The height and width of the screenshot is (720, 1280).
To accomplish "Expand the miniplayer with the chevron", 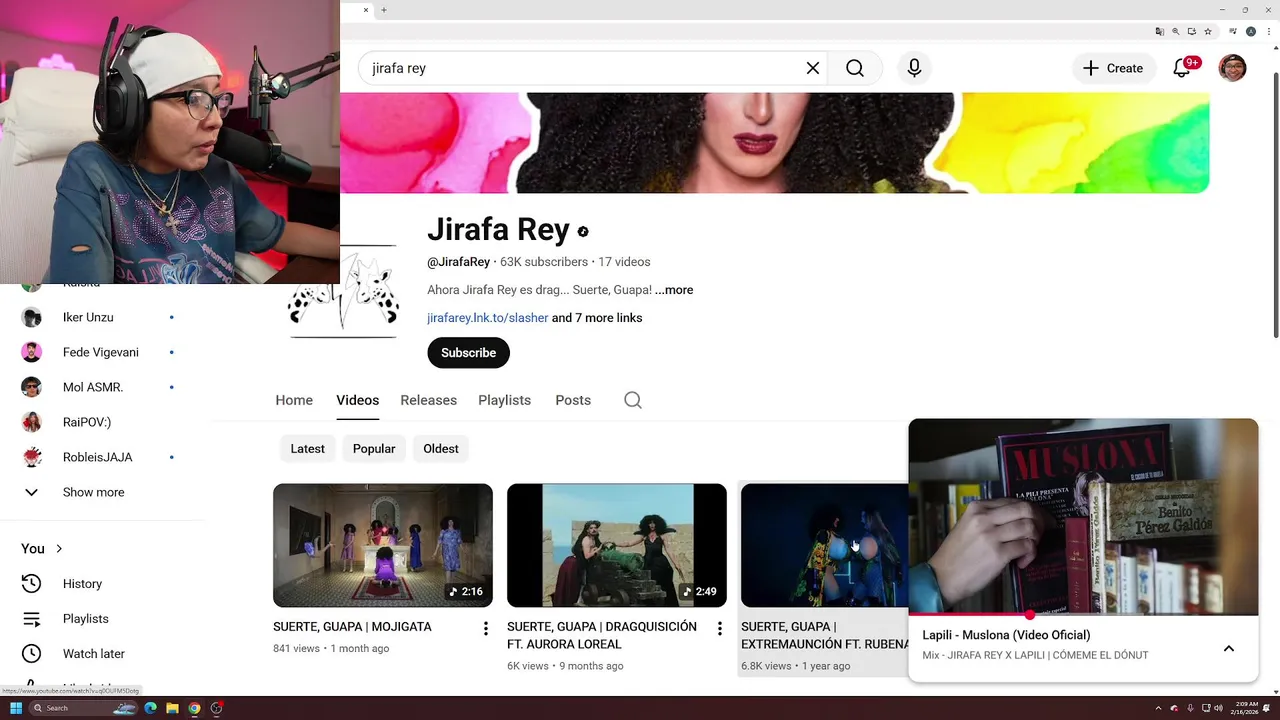I will click(1229, 648).
